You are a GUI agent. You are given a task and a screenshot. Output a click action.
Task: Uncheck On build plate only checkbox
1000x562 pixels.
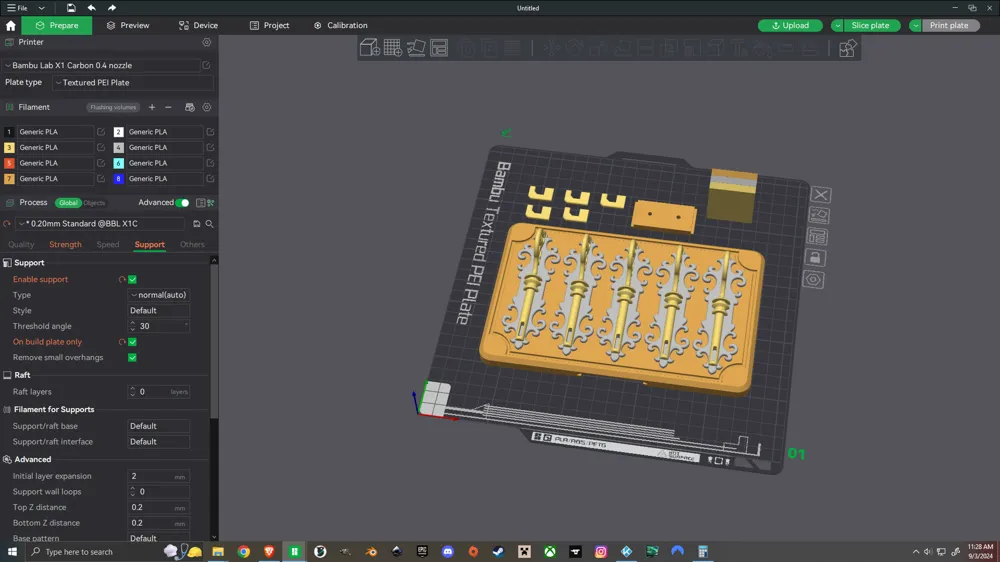click(x=133, y=342)
